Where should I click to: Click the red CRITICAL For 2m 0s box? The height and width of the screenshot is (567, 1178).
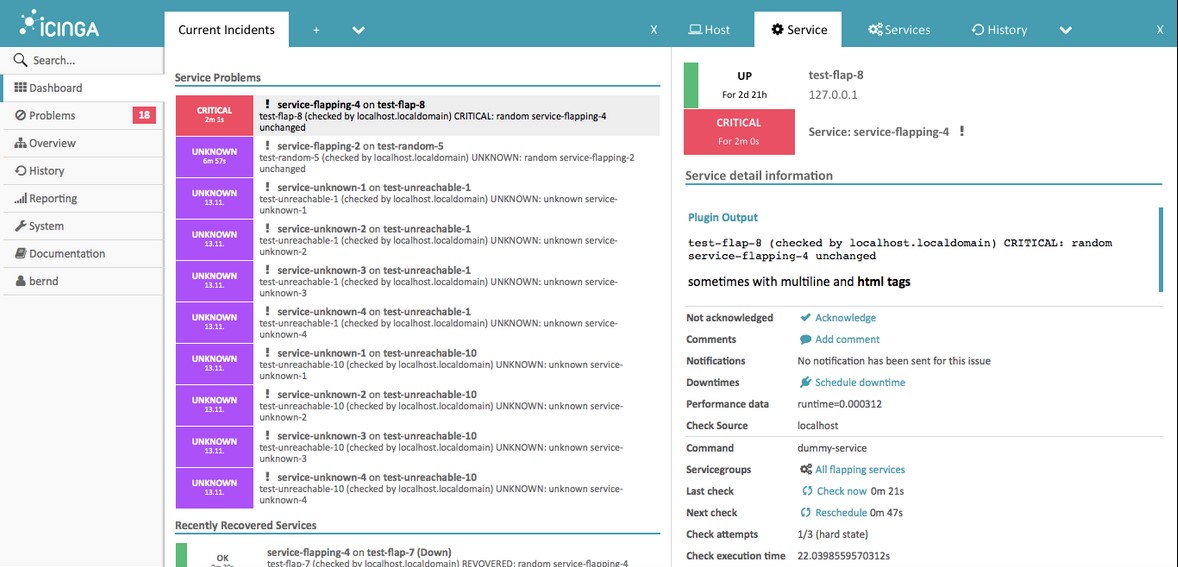(739, 131)
